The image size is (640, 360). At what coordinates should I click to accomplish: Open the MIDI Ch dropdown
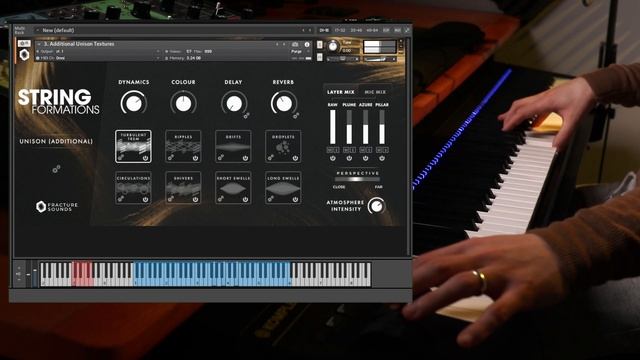[x=158, y=58]
